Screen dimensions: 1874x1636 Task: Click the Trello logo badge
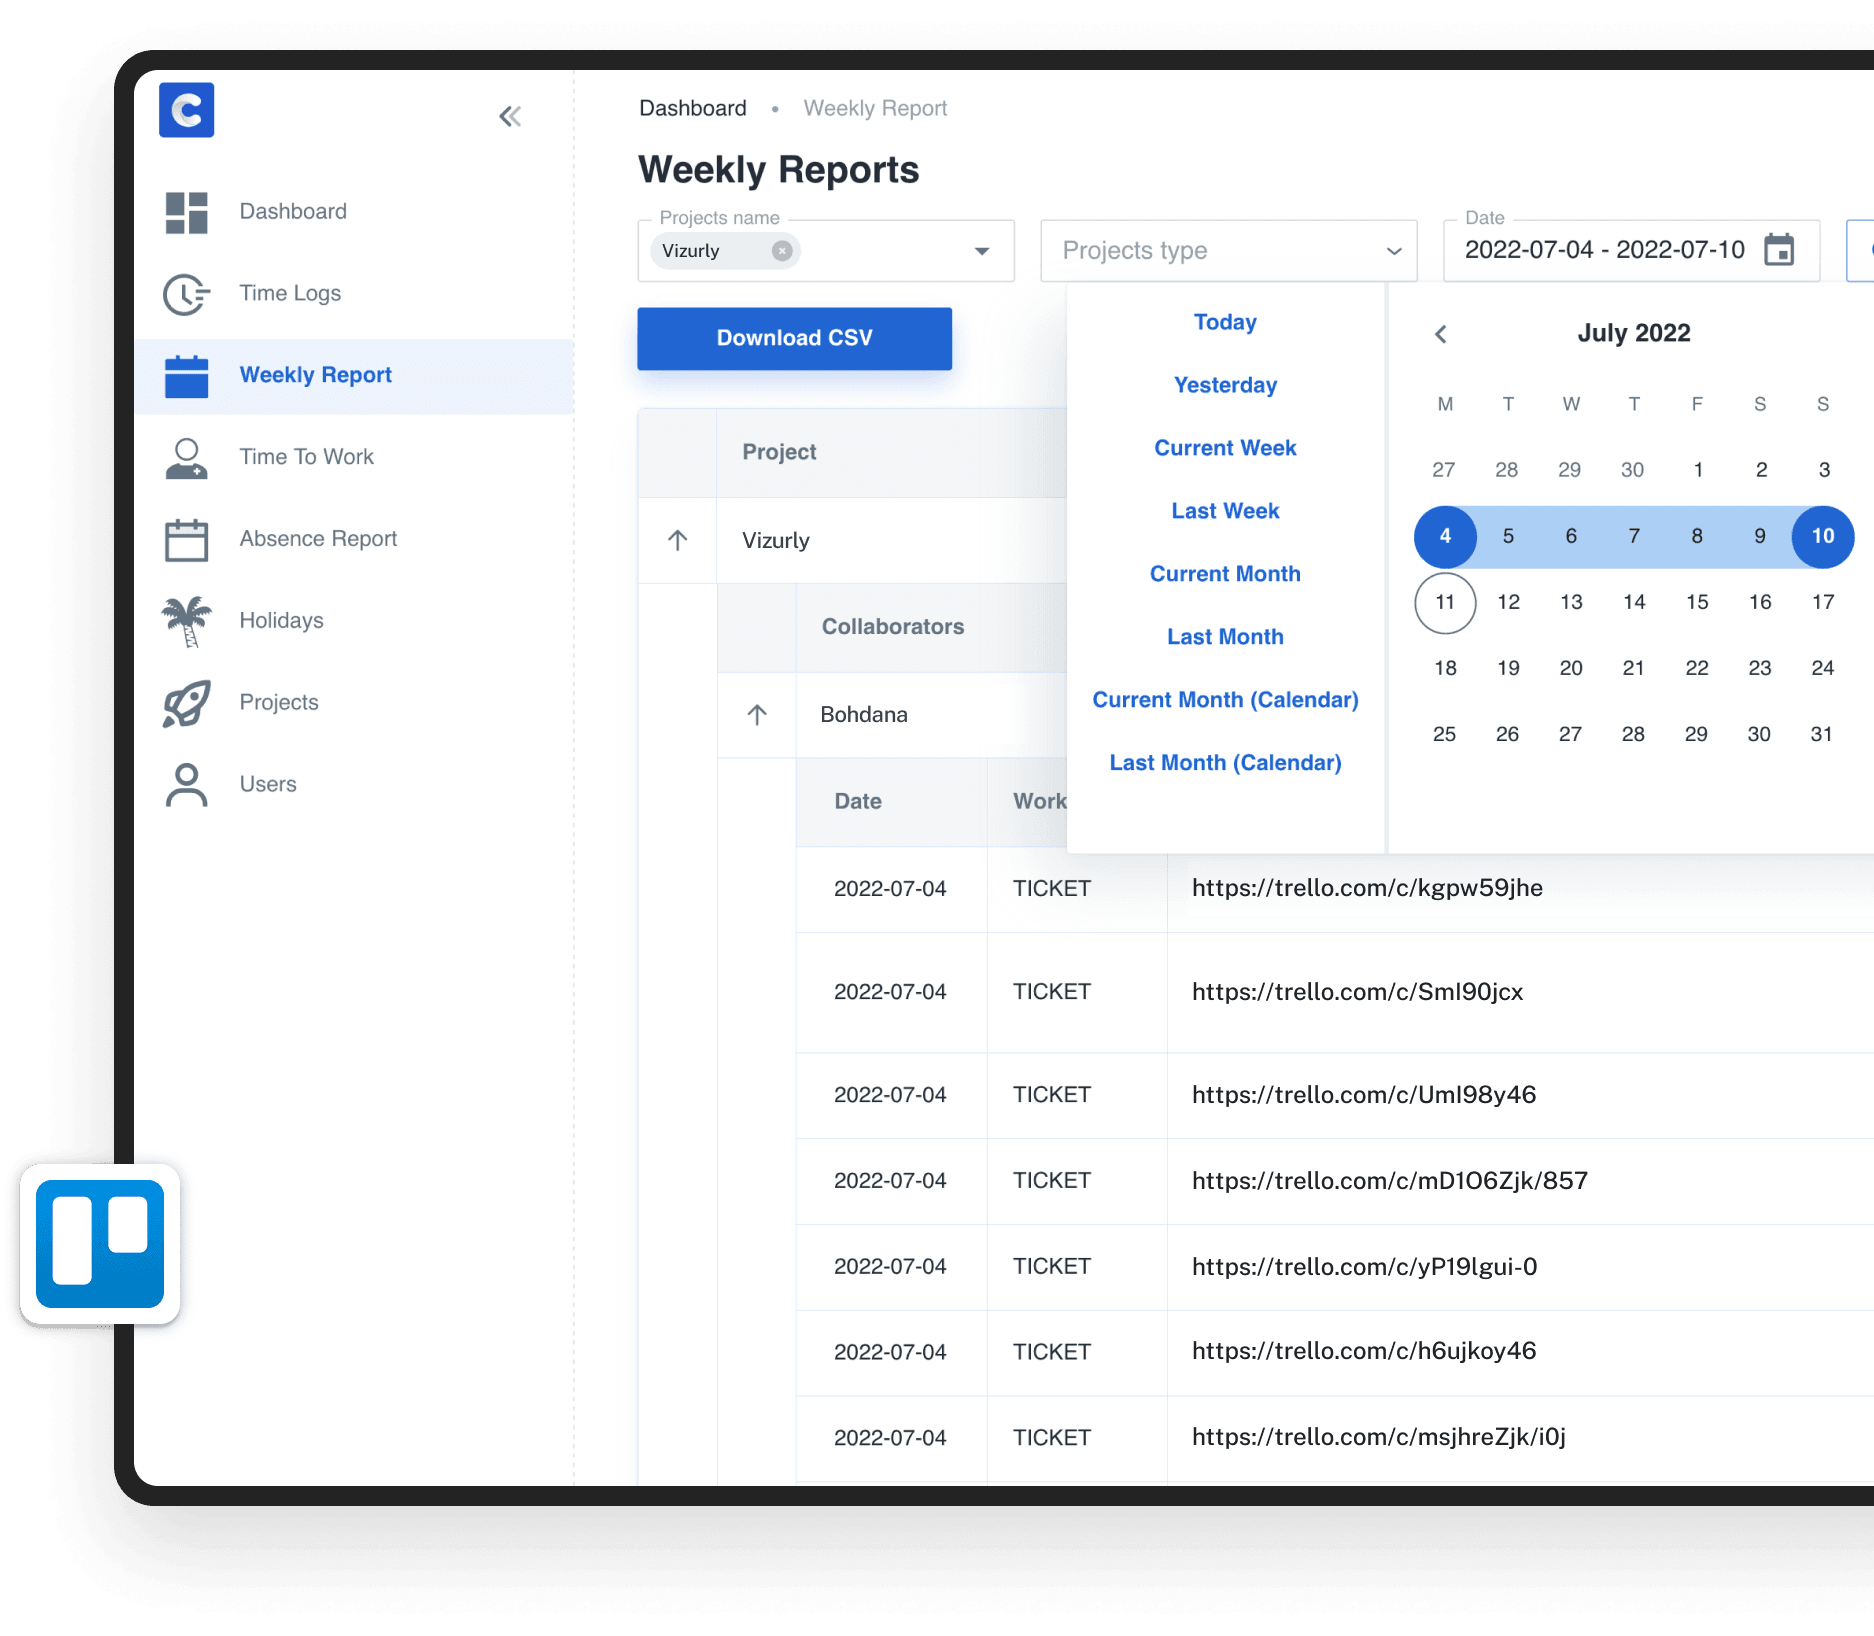[100, 1244]
